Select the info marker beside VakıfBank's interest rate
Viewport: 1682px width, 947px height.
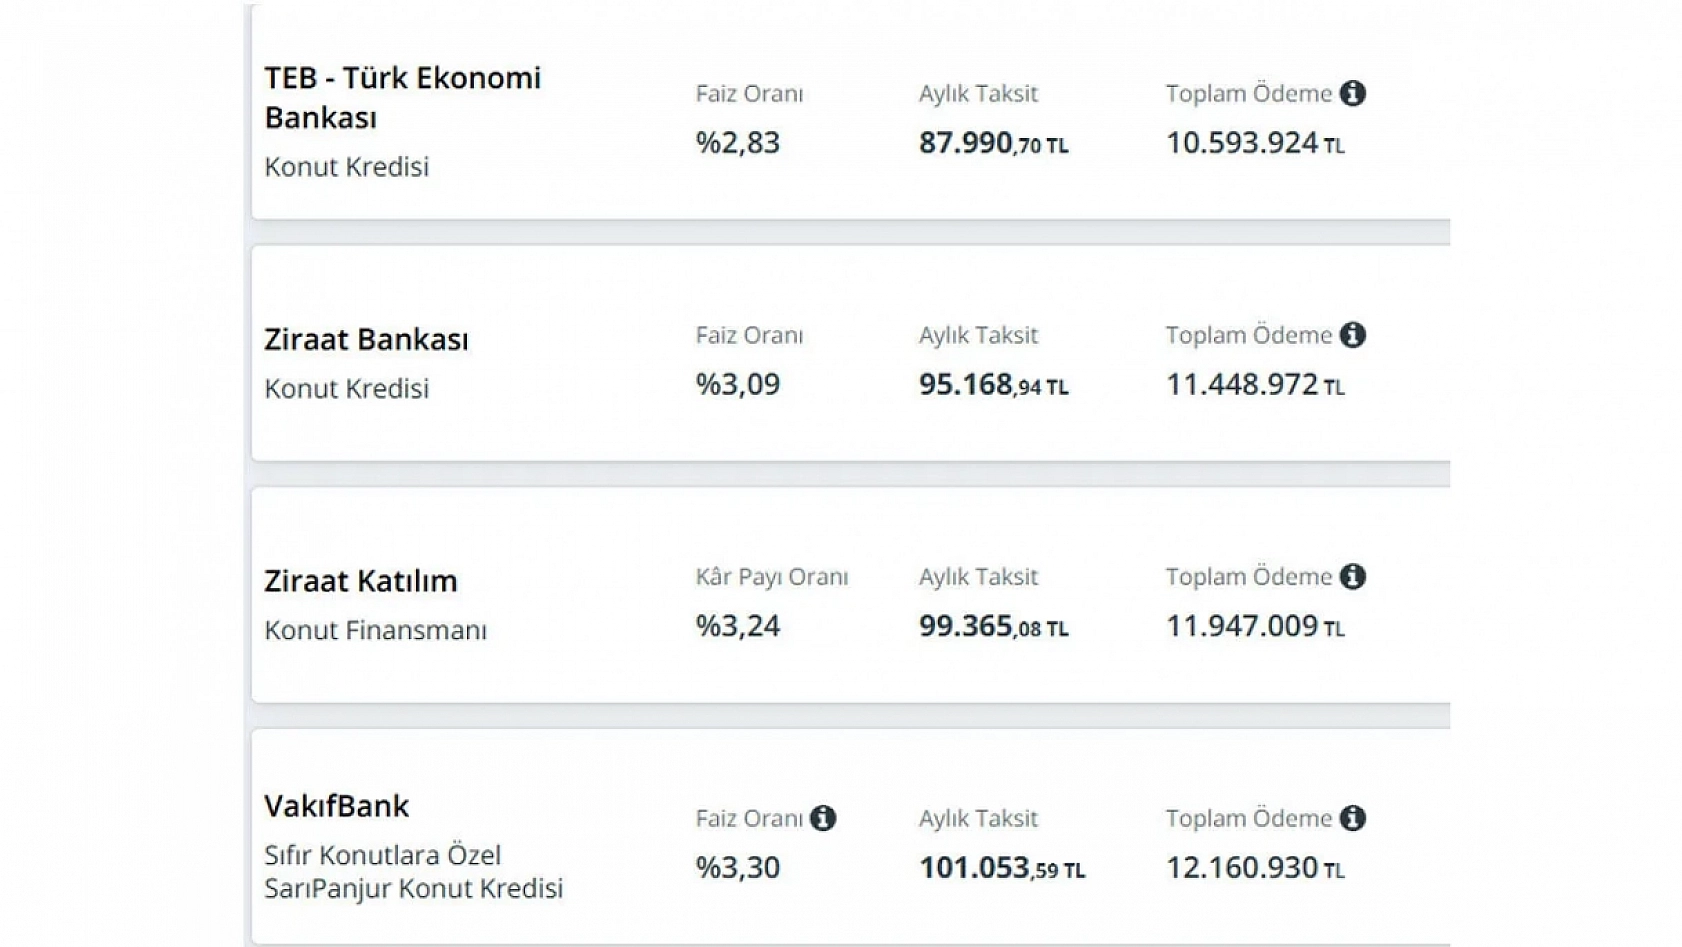point(823,818)
